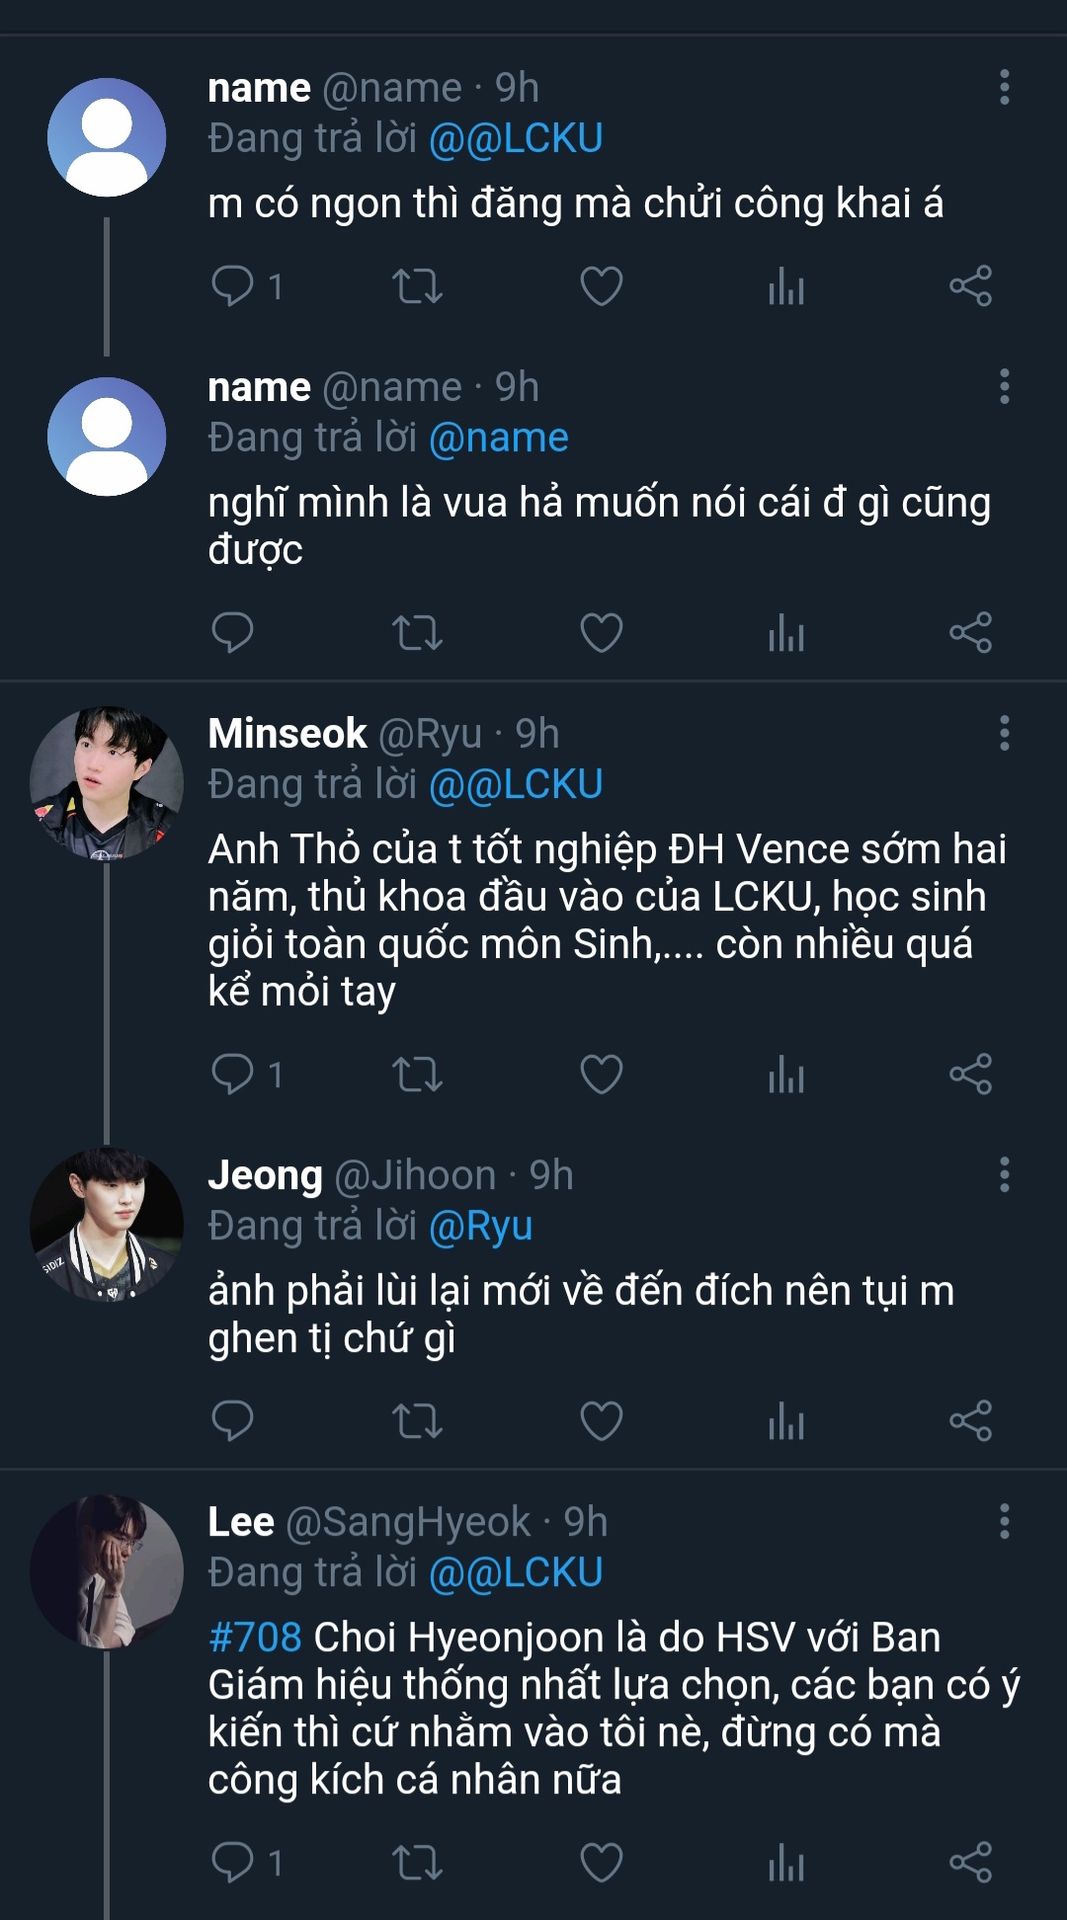
Task: Open three-dot menu on Jeong's tweet
Action: (1004, 1174)
